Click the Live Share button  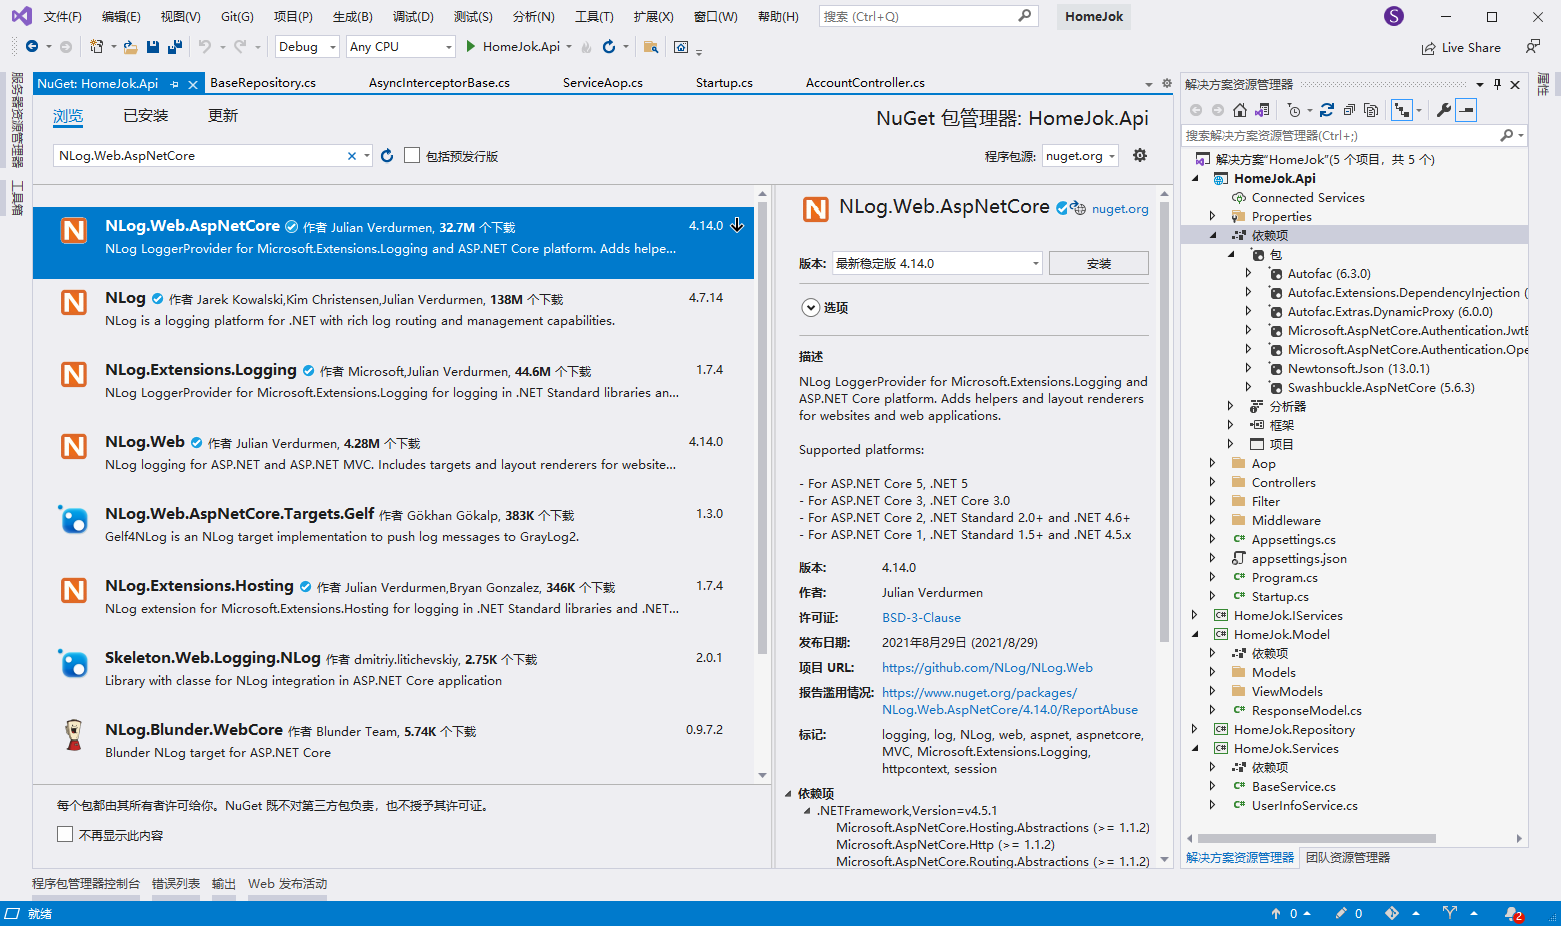(1461, 48)
